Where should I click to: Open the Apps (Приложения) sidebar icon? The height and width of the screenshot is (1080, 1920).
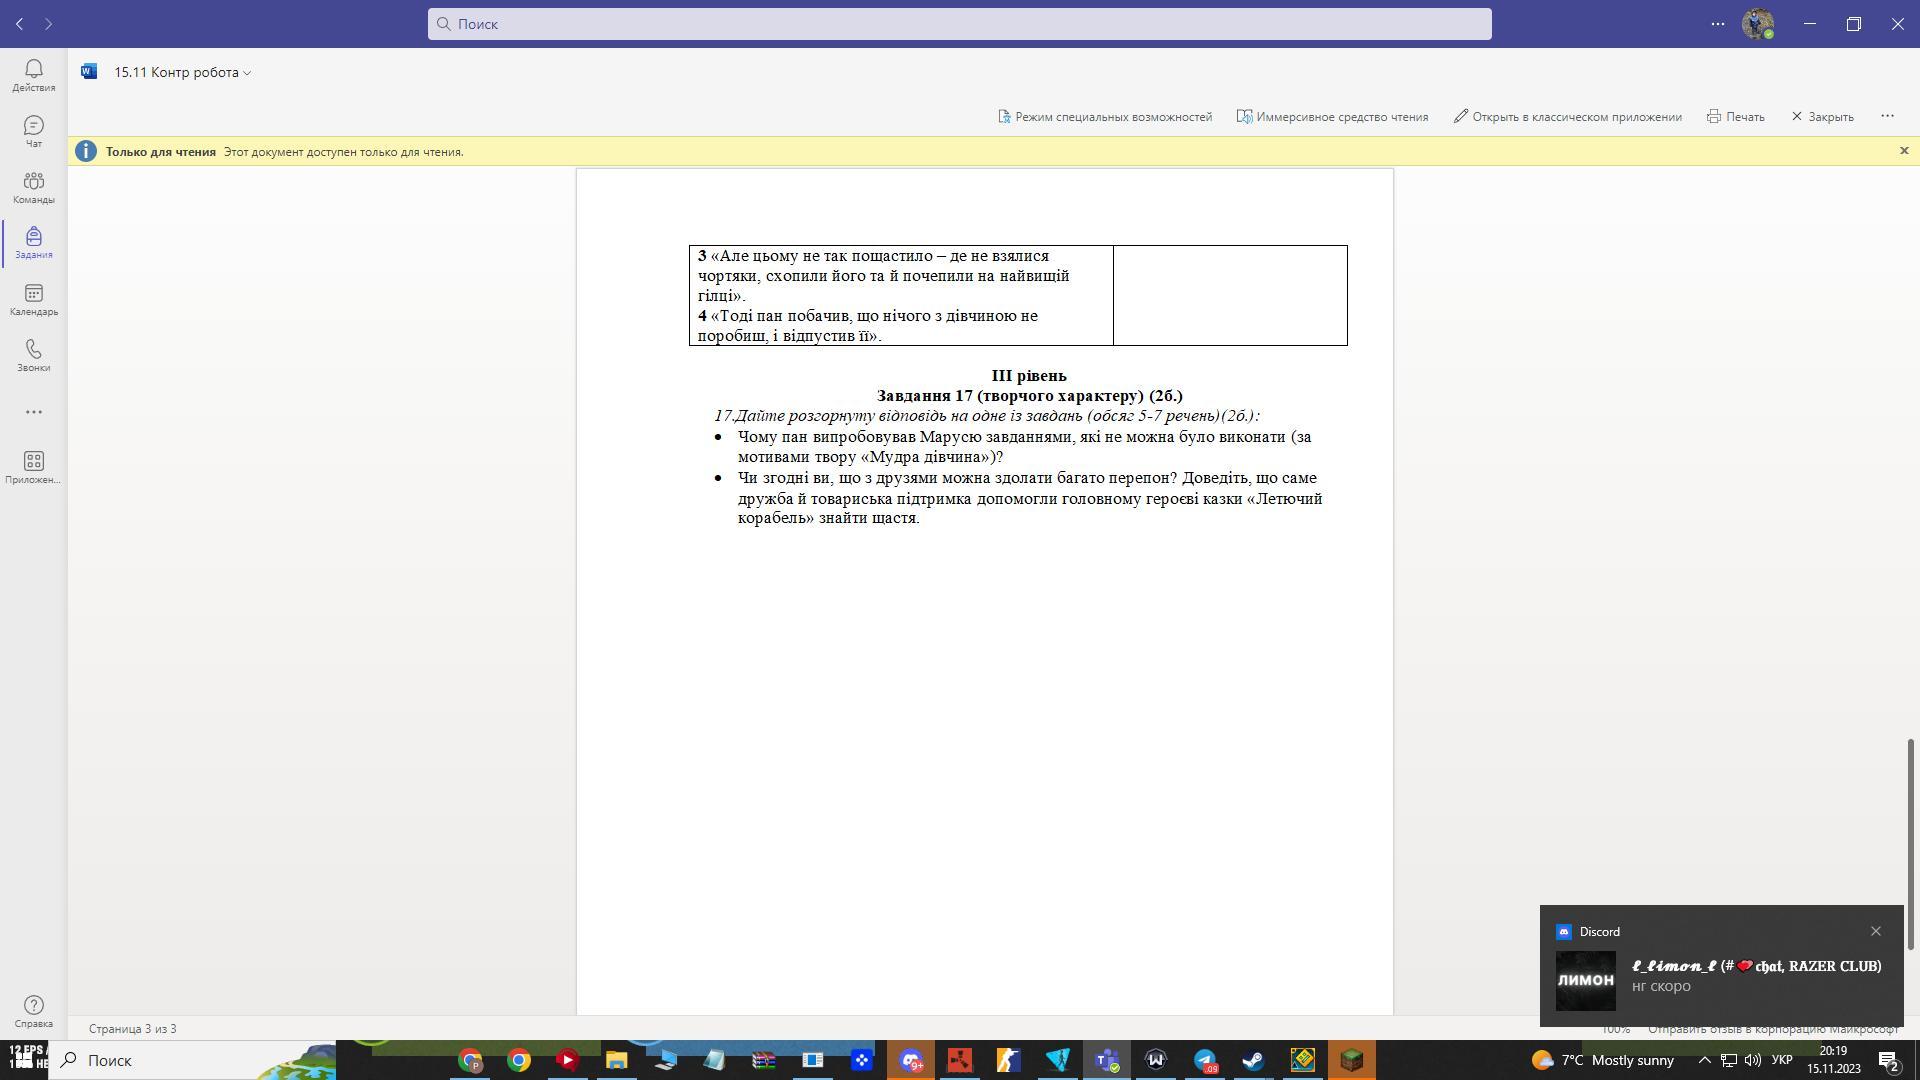tap(33, 466)
